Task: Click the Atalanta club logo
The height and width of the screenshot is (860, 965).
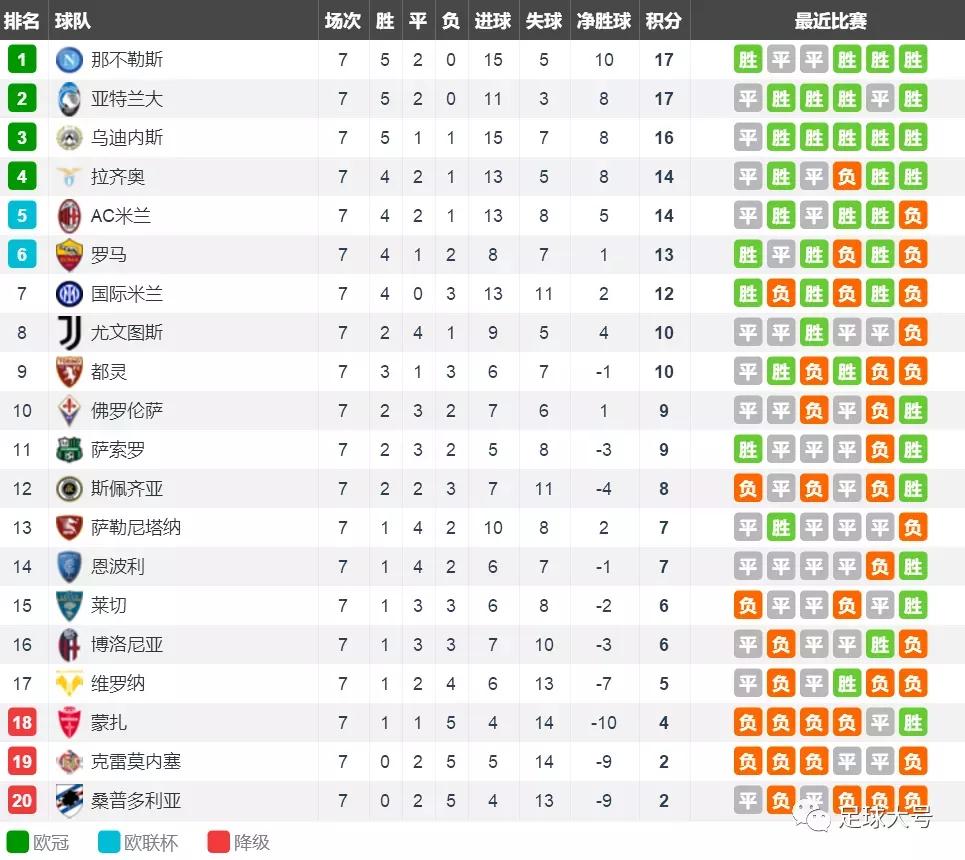Action: pyautogui.click(x=69, y=99)
